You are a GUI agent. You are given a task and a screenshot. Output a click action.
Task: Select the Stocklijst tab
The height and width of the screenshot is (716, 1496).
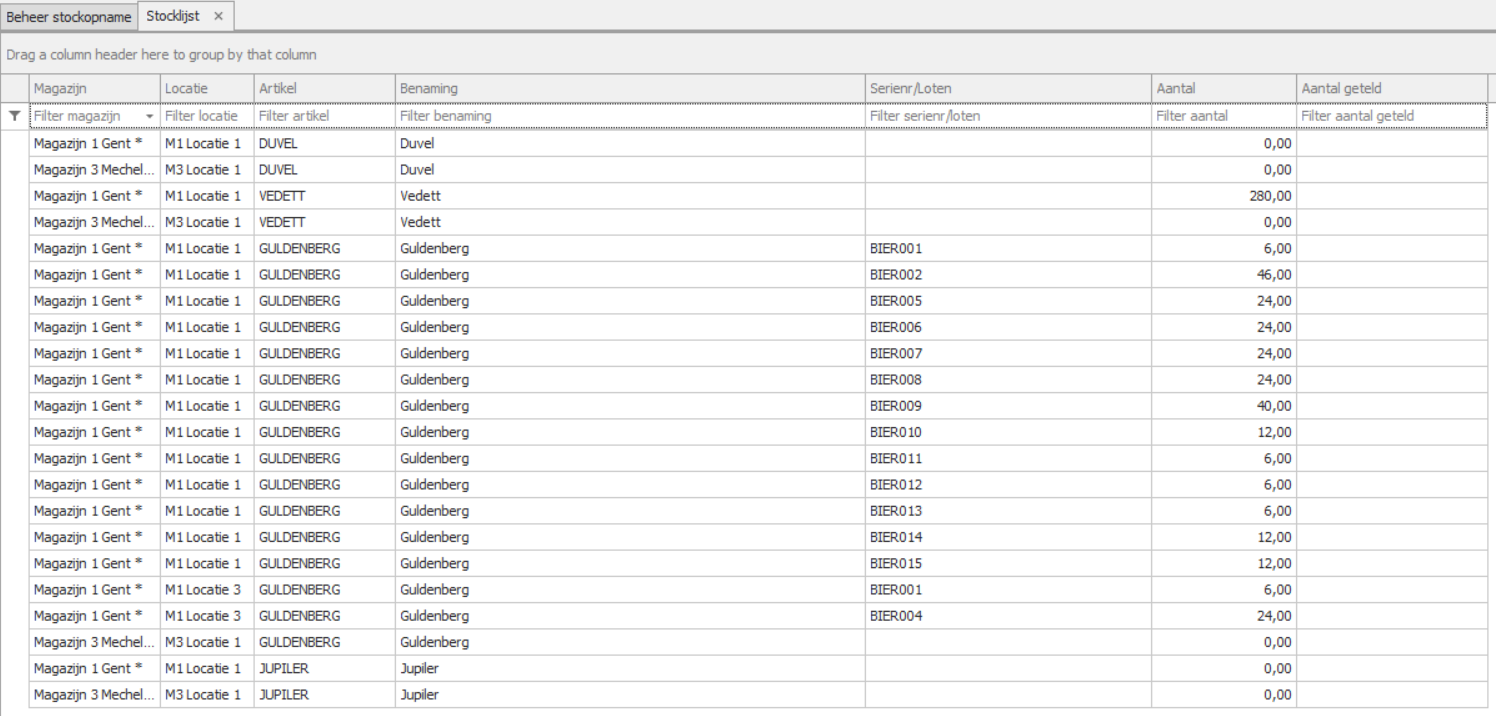pyautogui.click(x=173, y=17)
